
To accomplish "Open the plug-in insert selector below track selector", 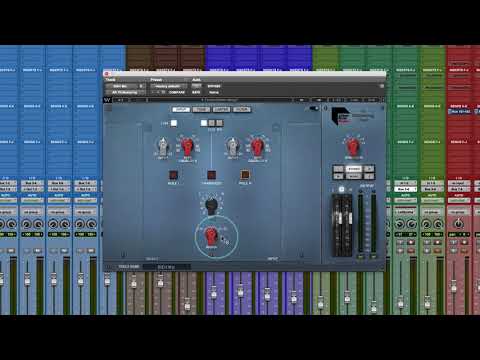I will [125, 92].
